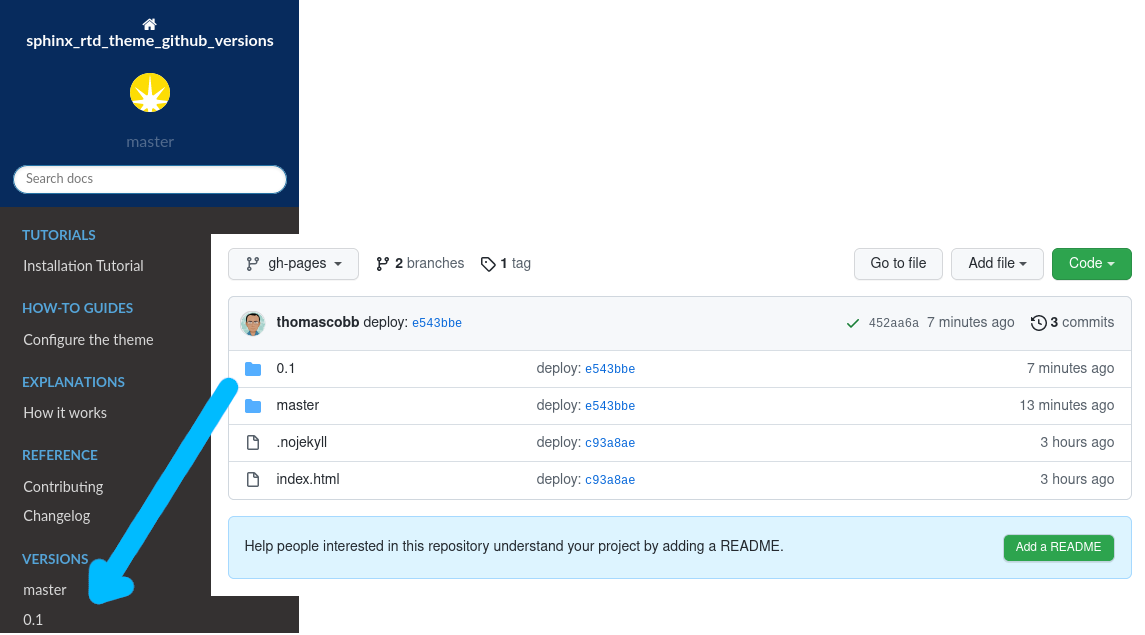Screen dimensions: 1145x635
Task: Click the green checkmark build status icon
Action: [852, 323]
